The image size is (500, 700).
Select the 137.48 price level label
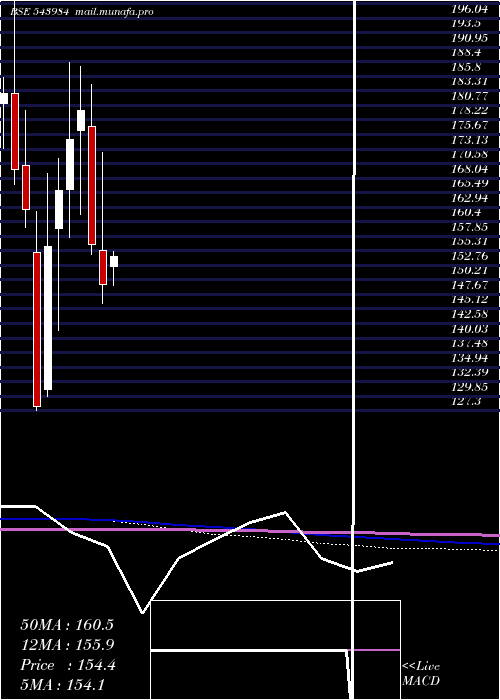[x=469, y=343]
